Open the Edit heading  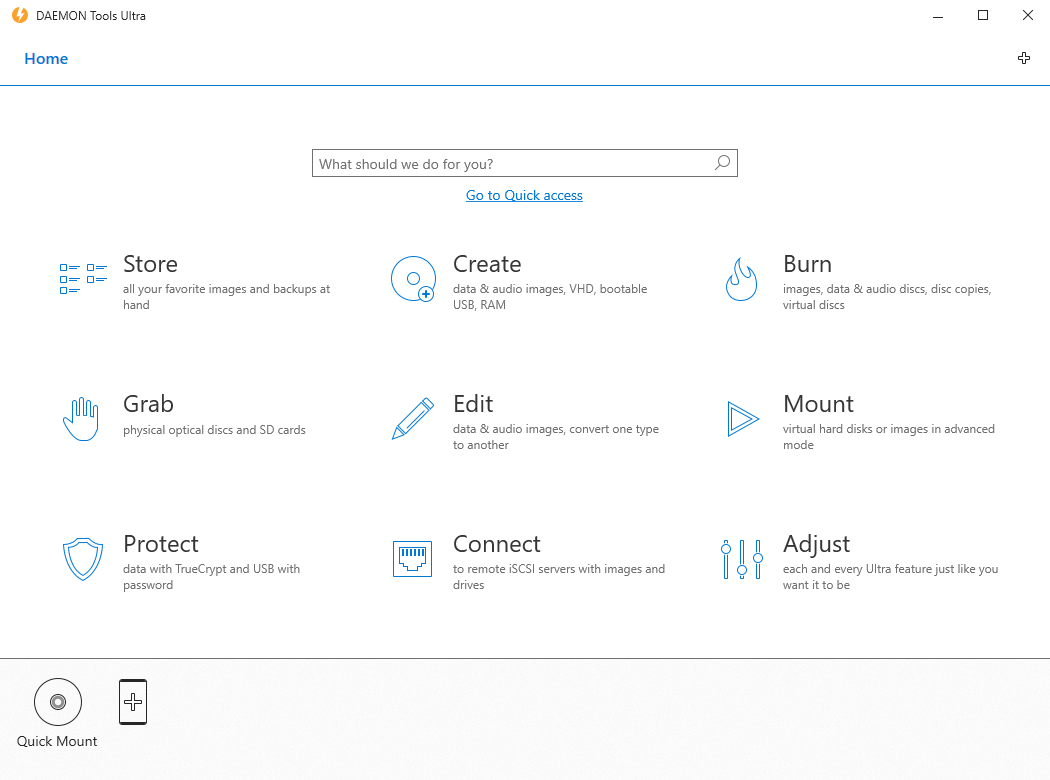pos(473,404)
